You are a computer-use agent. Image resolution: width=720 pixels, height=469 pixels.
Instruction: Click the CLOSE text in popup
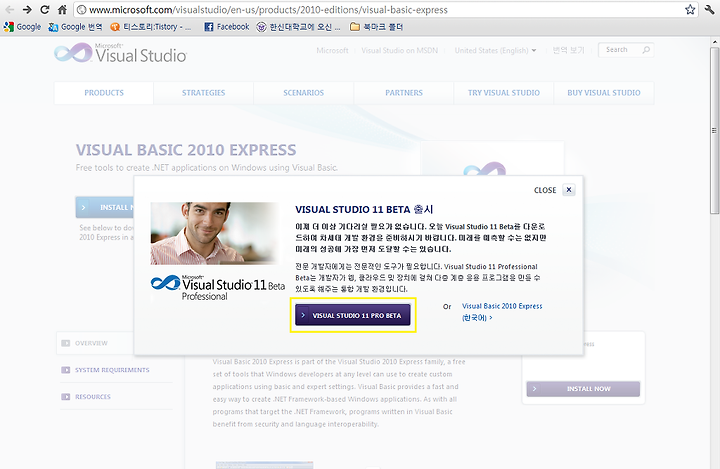[x=545, y=190]
